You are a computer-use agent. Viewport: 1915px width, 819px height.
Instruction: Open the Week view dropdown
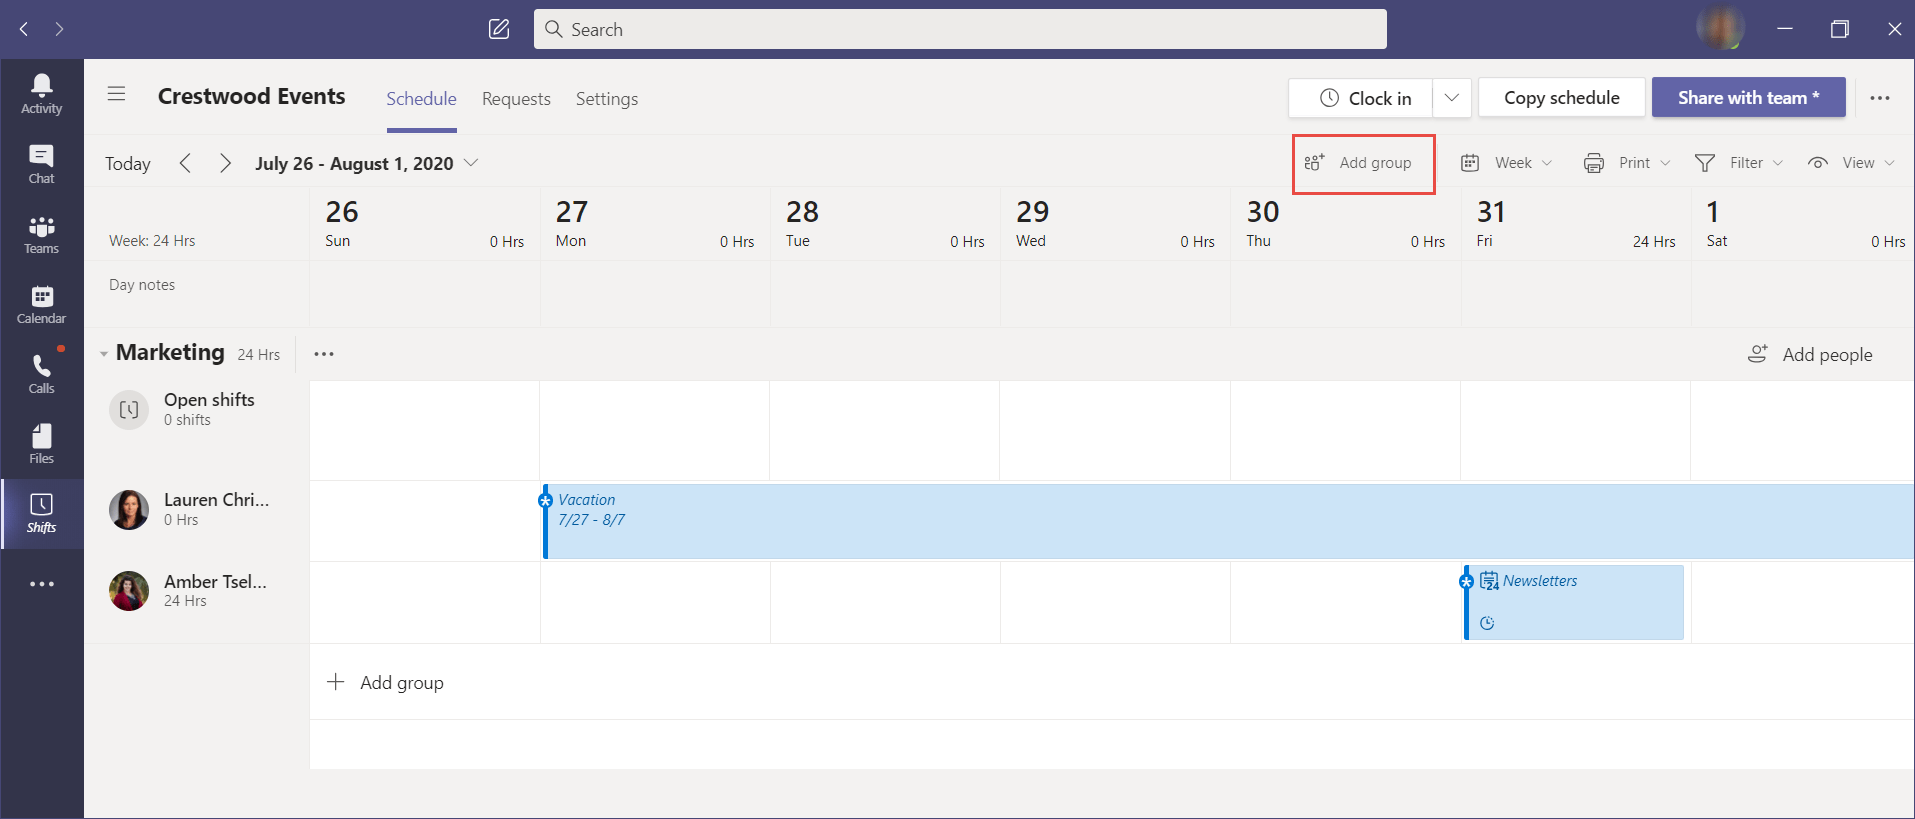click(1506, 163)
